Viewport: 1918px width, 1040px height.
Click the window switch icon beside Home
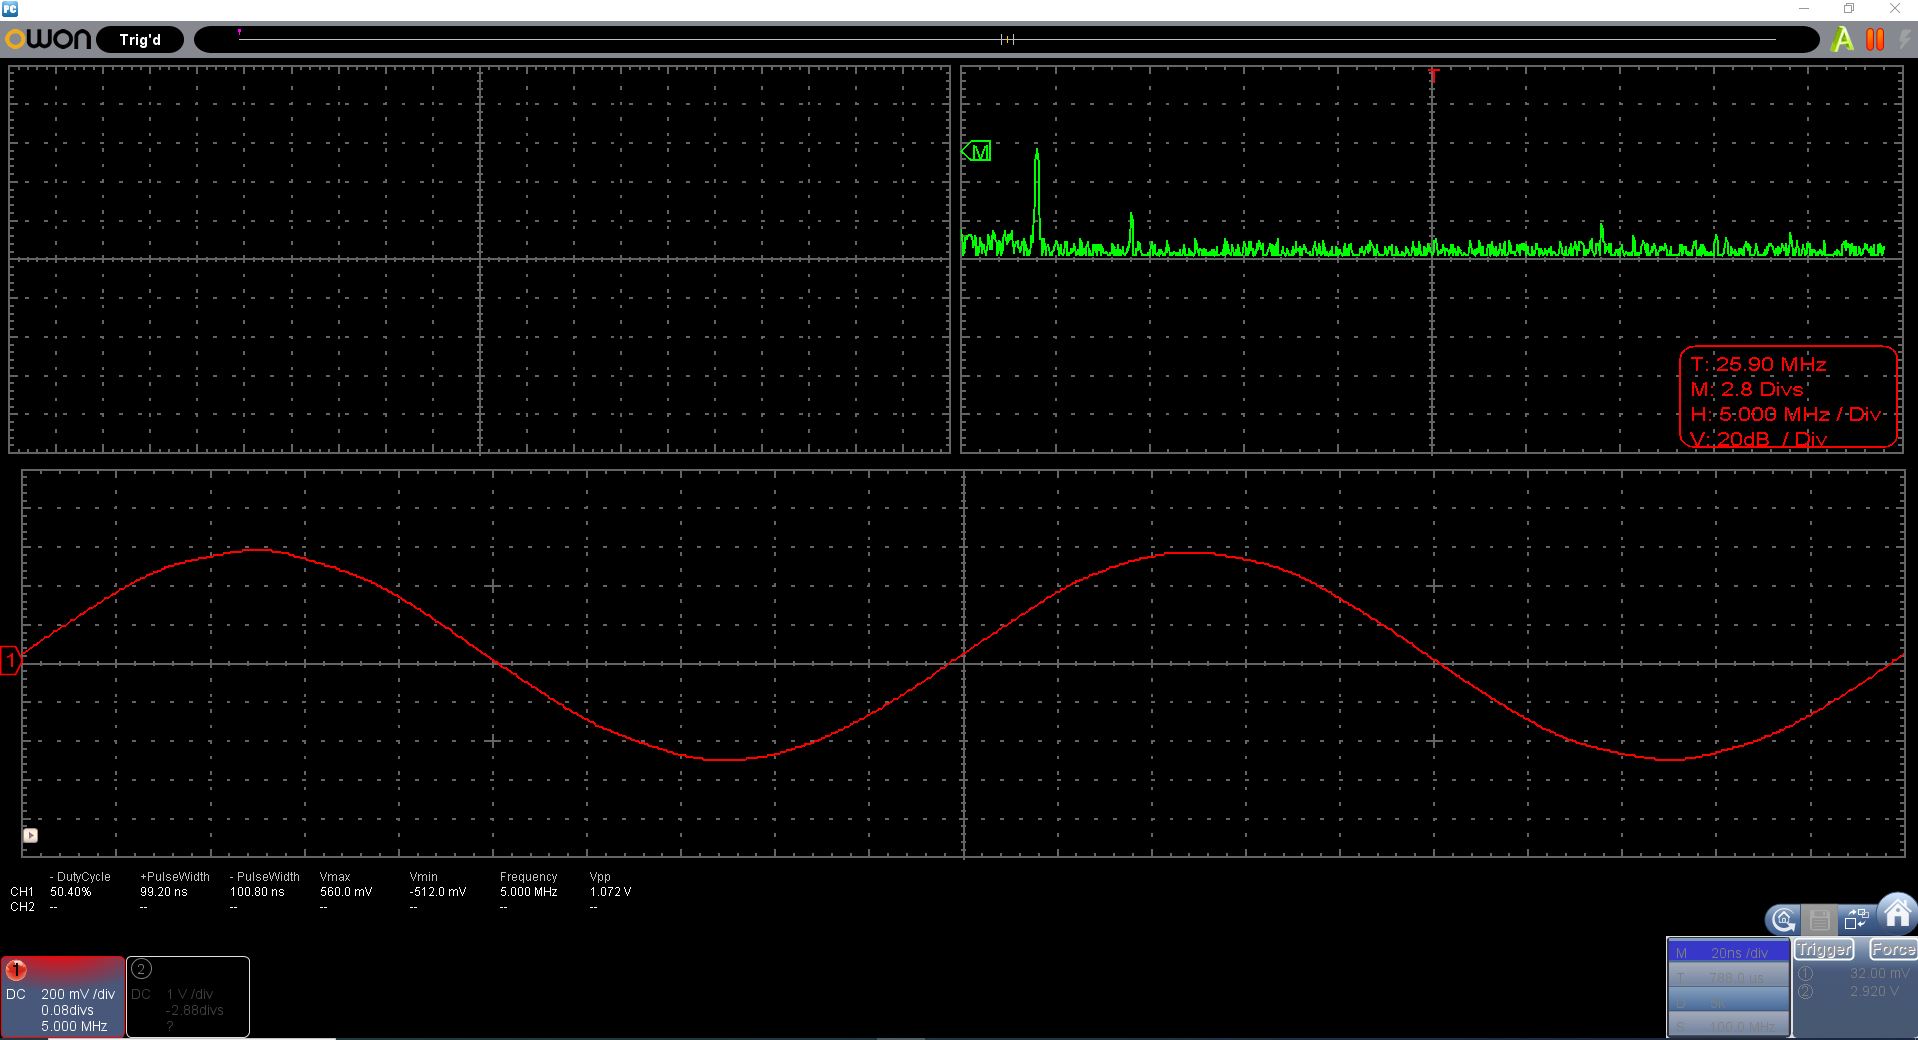pyautogui.click(x=1856, y=920)
